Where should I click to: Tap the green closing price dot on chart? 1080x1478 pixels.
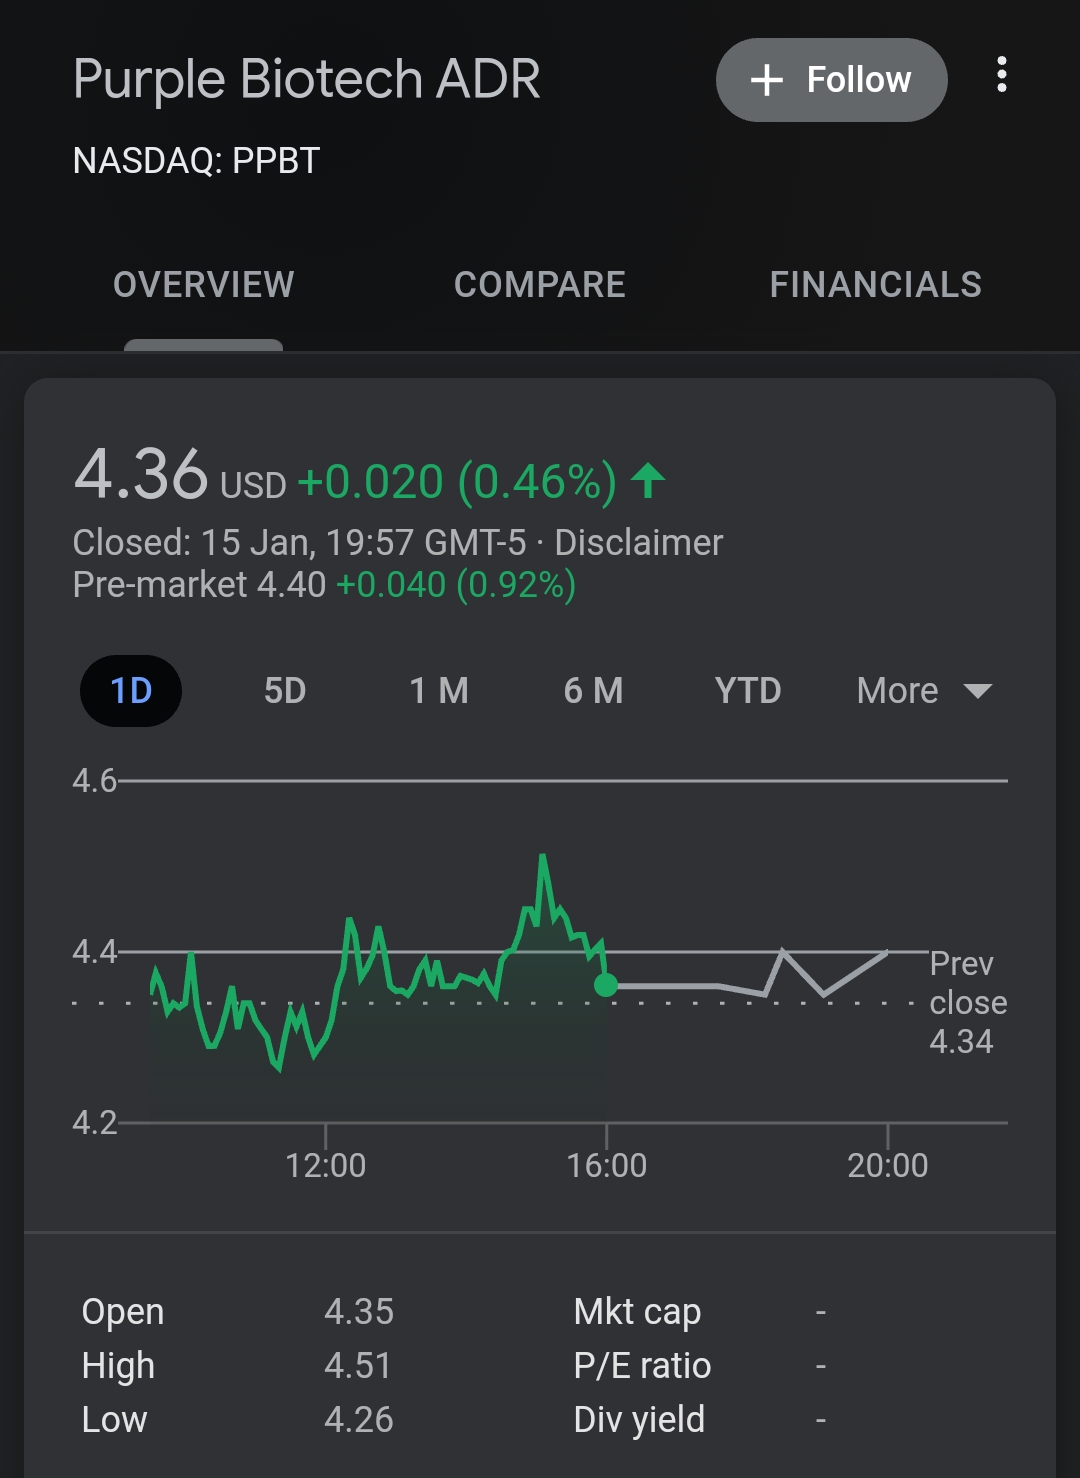click(606, 985)
